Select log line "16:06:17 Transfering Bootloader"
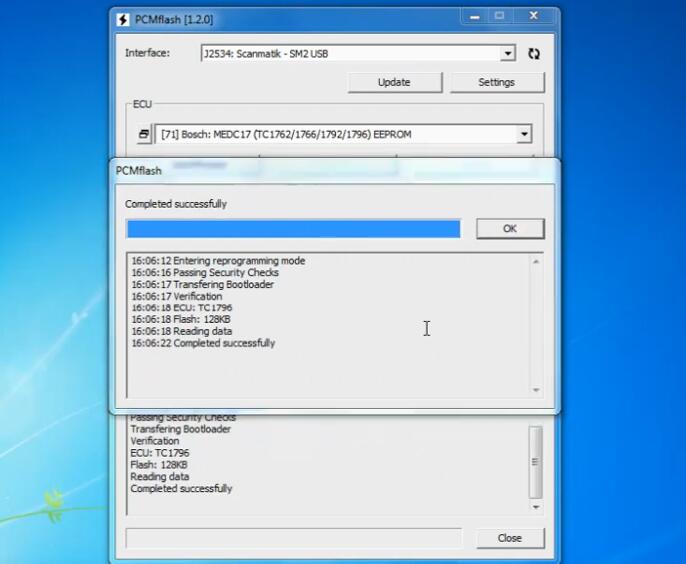The width and height of the screenshot is (686, 564). [203, 284]
